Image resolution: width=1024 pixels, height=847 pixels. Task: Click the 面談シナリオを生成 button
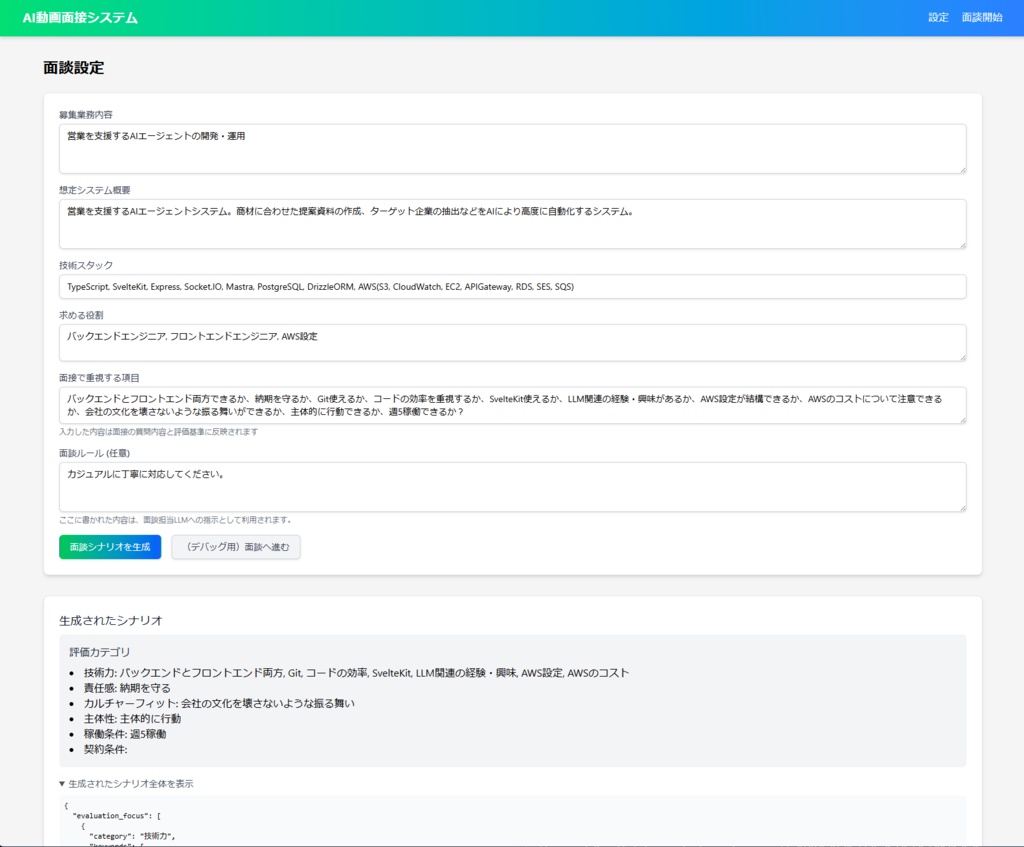pyautogui.click(x=110, y=547)
